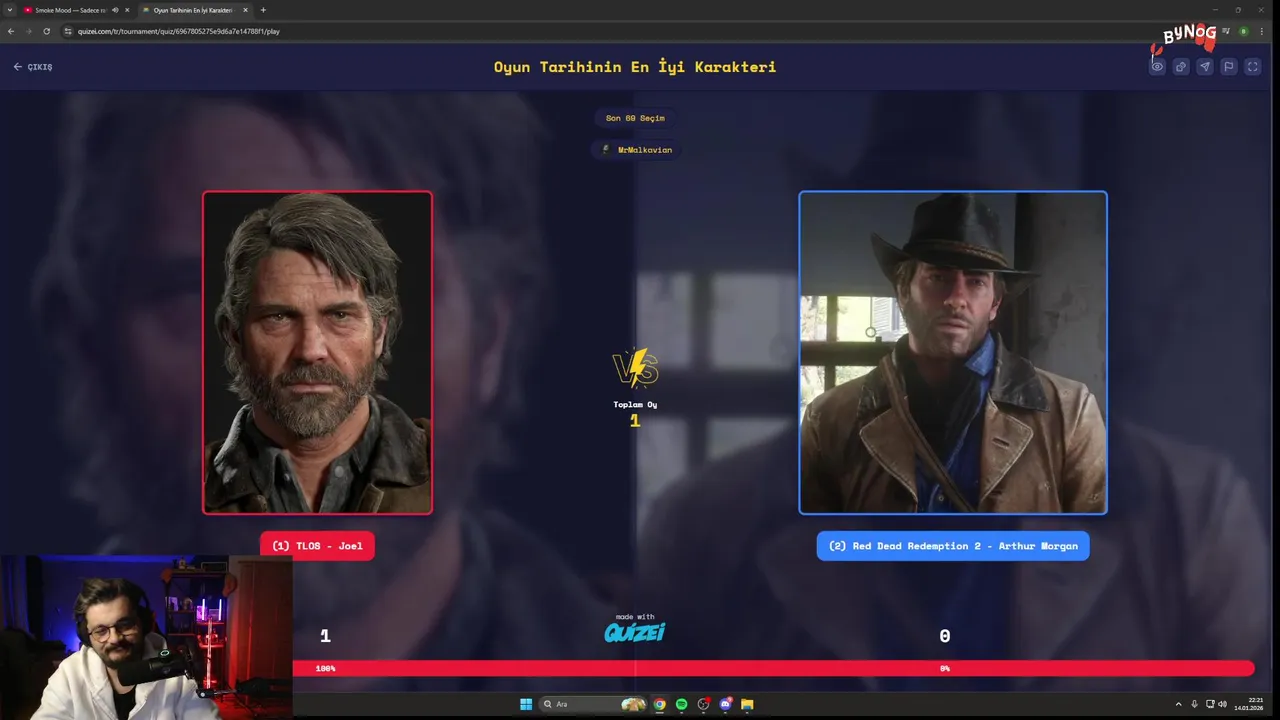Open OBS Studio from the taskbar
Screen dimensions: 1280x720
tap(704, 704)
